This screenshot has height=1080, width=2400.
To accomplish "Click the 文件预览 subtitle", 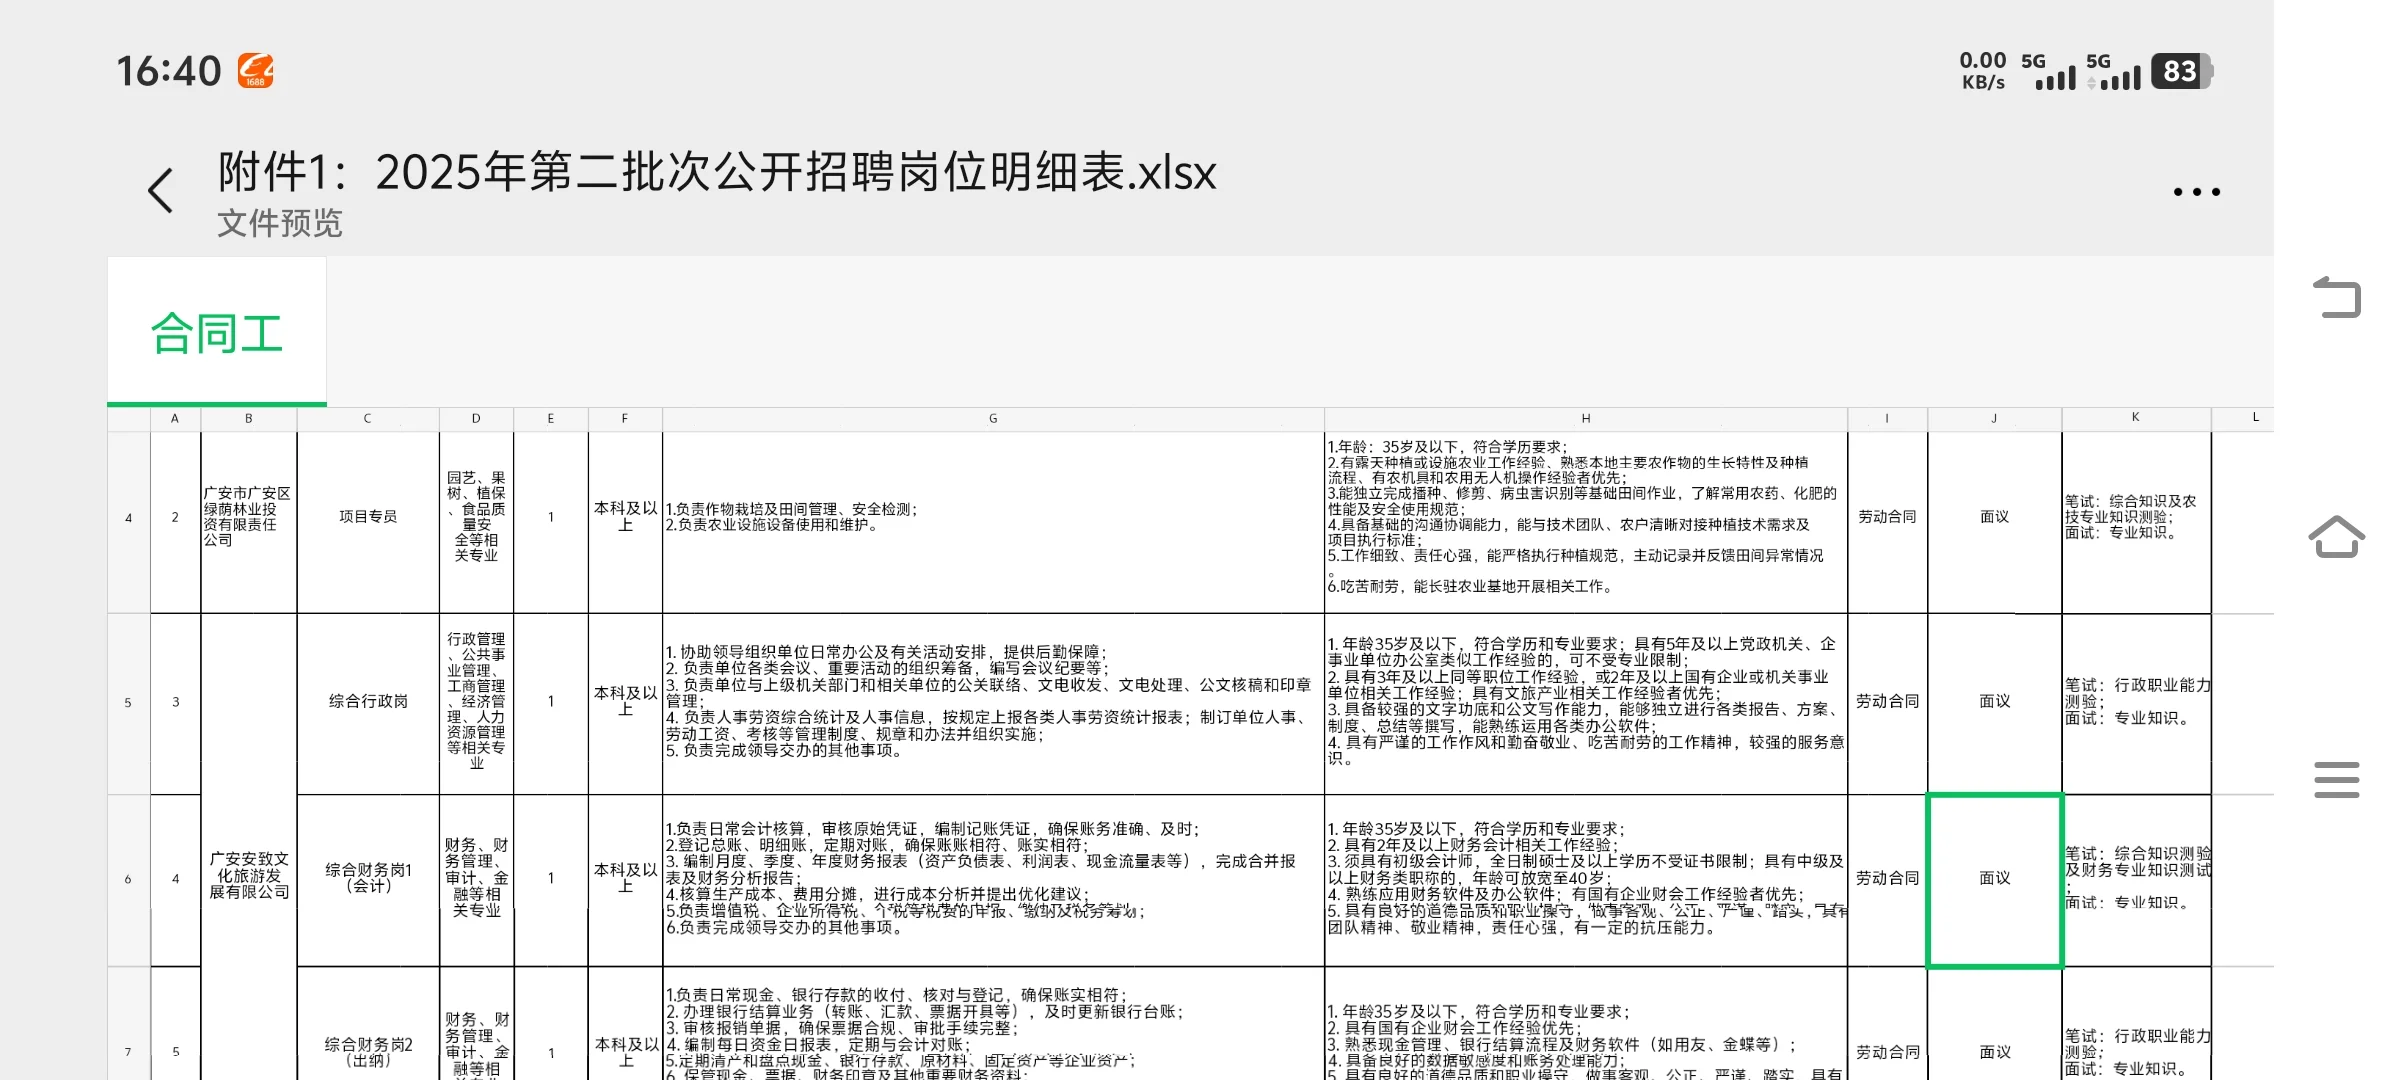I will point(280,222).
